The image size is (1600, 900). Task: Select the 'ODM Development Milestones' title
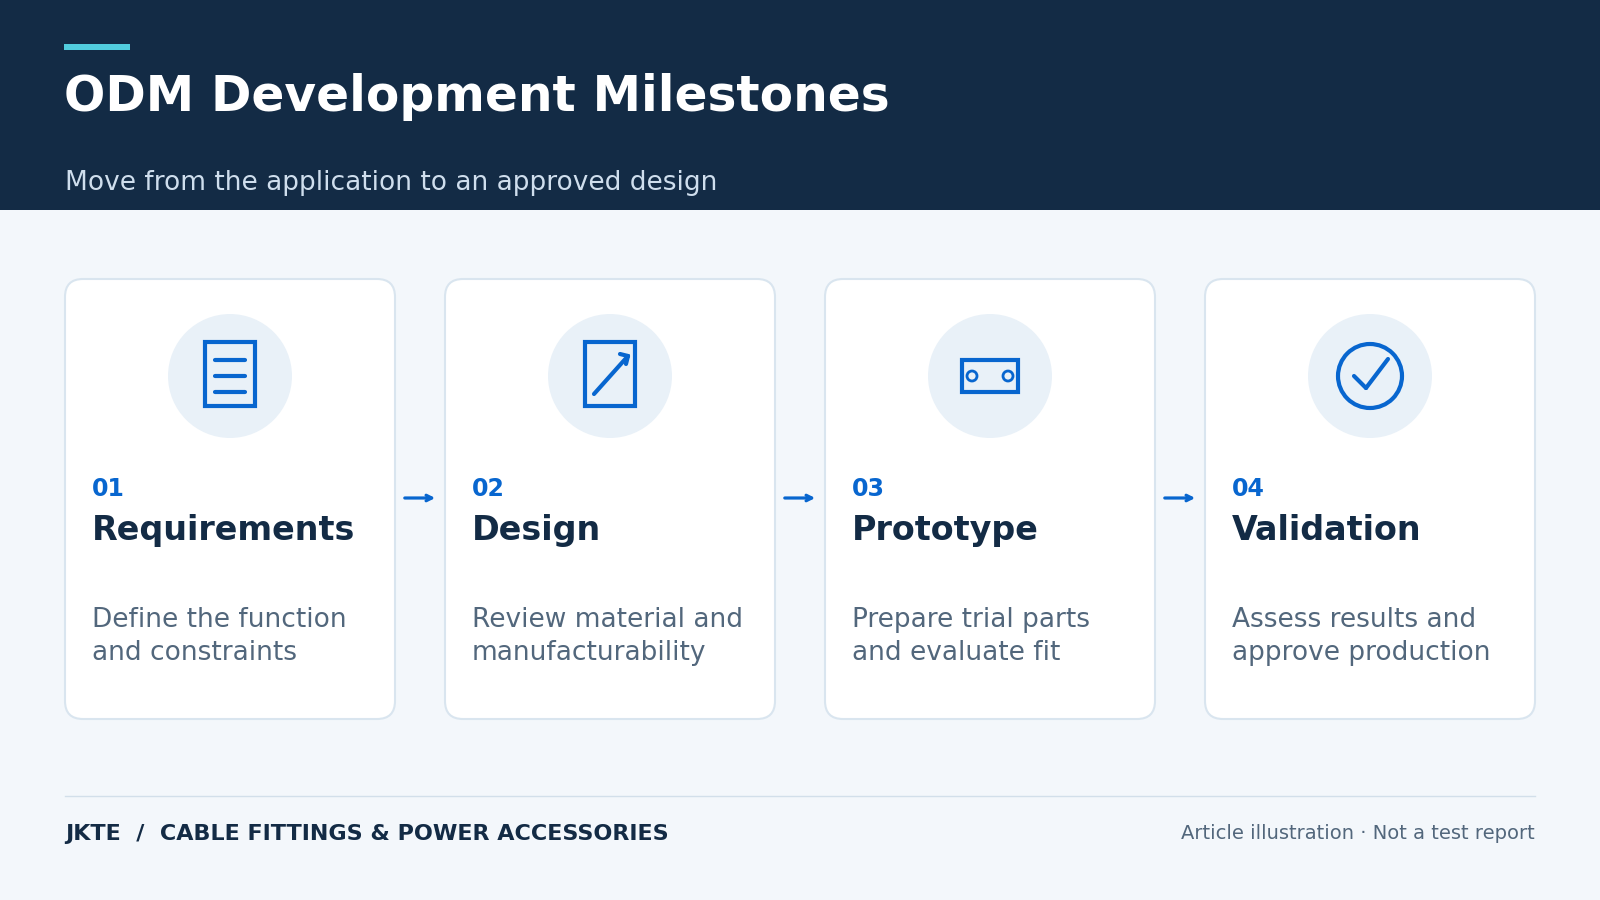pos(476,96)
